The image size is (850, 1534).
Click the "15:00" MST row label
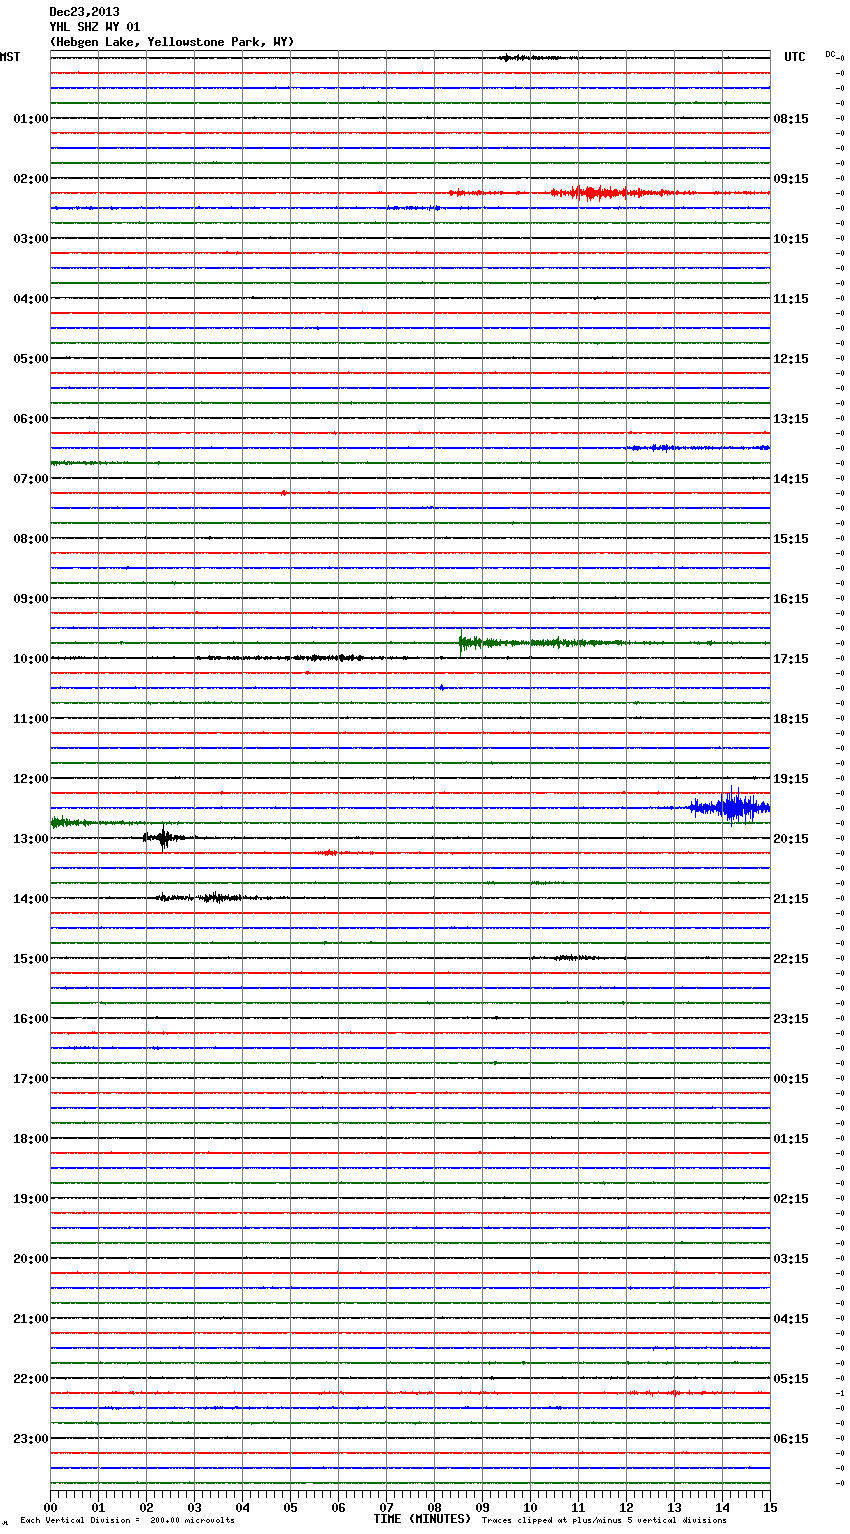pyautogui.click(x=31, y=959)
